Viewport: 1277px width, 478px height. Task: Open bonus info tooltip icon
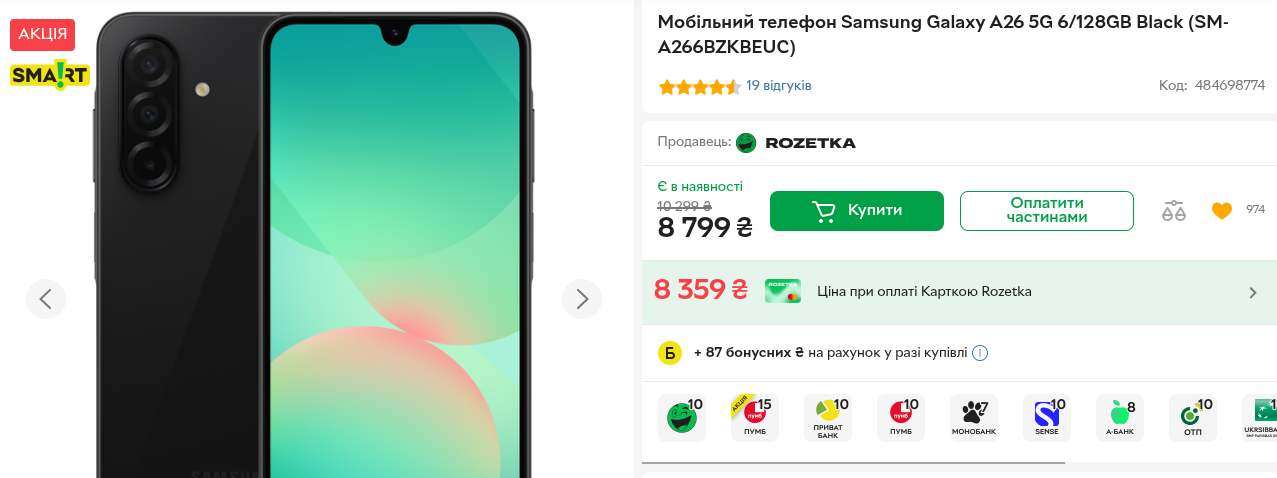[980, 353]
